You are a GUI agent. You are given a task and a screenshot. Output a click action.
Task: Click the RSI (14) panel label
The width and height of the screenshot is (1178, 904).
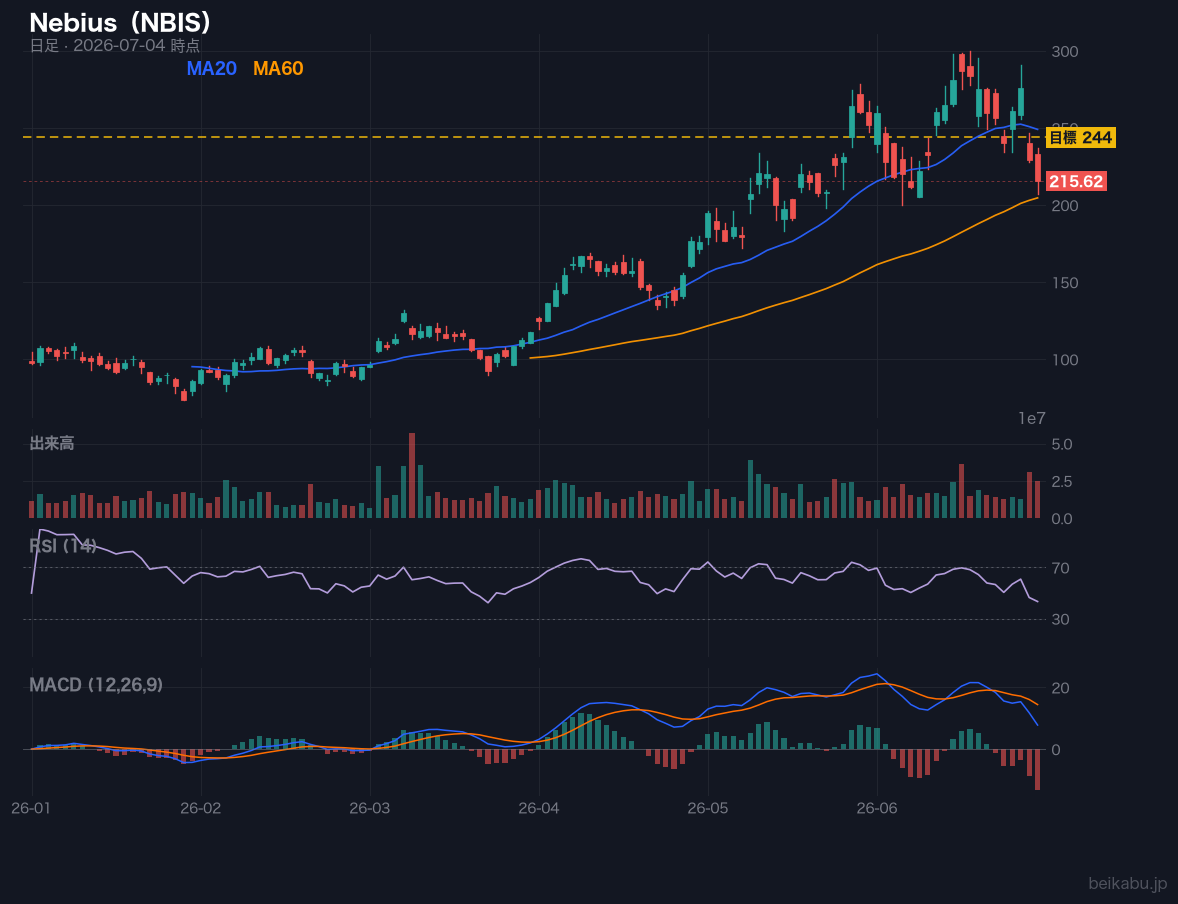pos(63,546)
